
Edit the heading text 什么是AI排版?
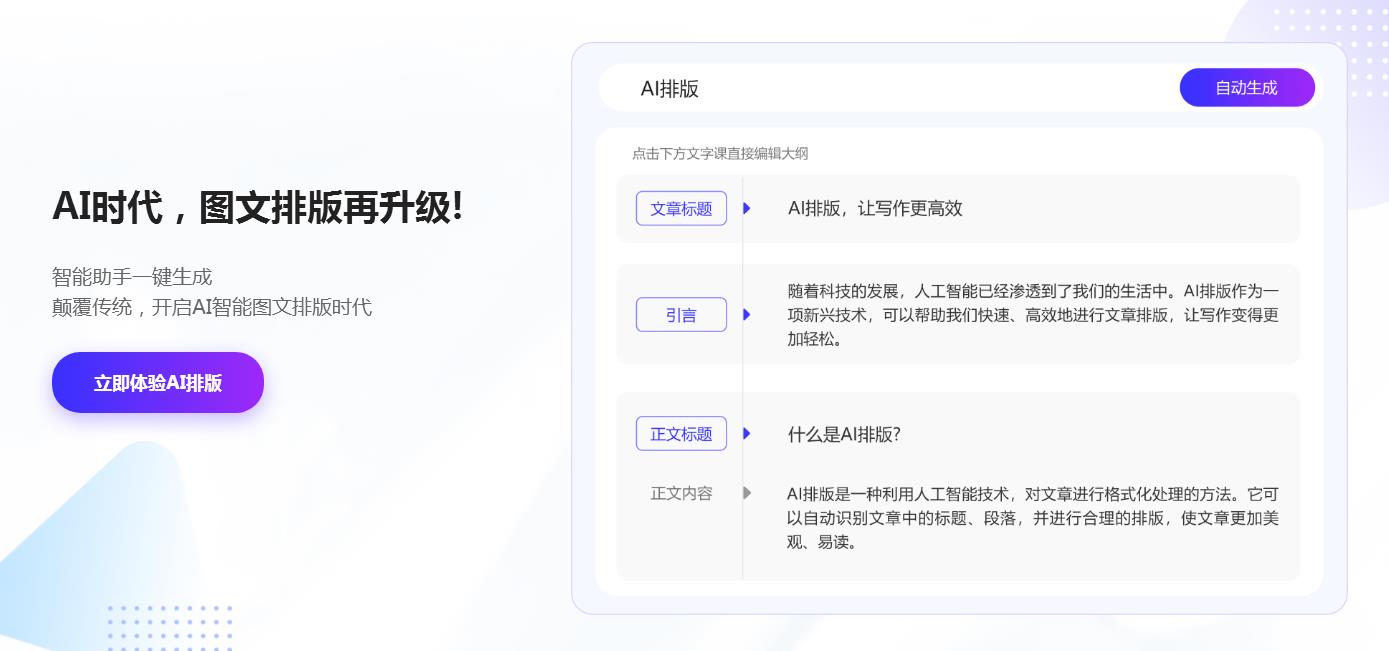click(844, 434)
